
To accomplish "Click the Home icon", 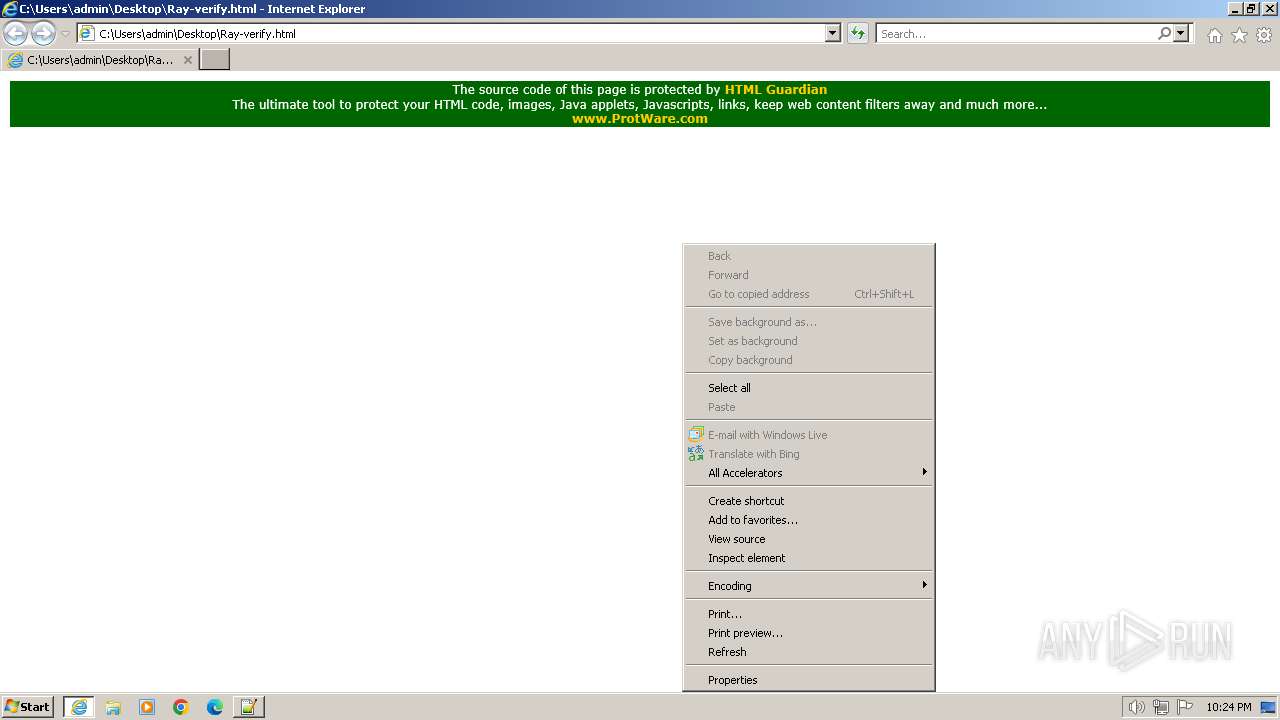I will tap(1214, 35).
